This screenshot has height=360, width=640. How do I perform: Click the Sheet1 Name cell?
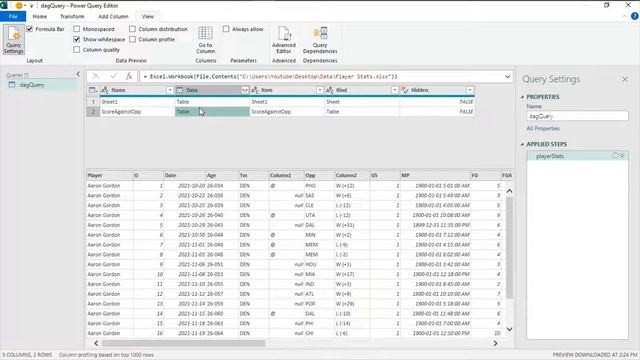[x=137, y=102]
